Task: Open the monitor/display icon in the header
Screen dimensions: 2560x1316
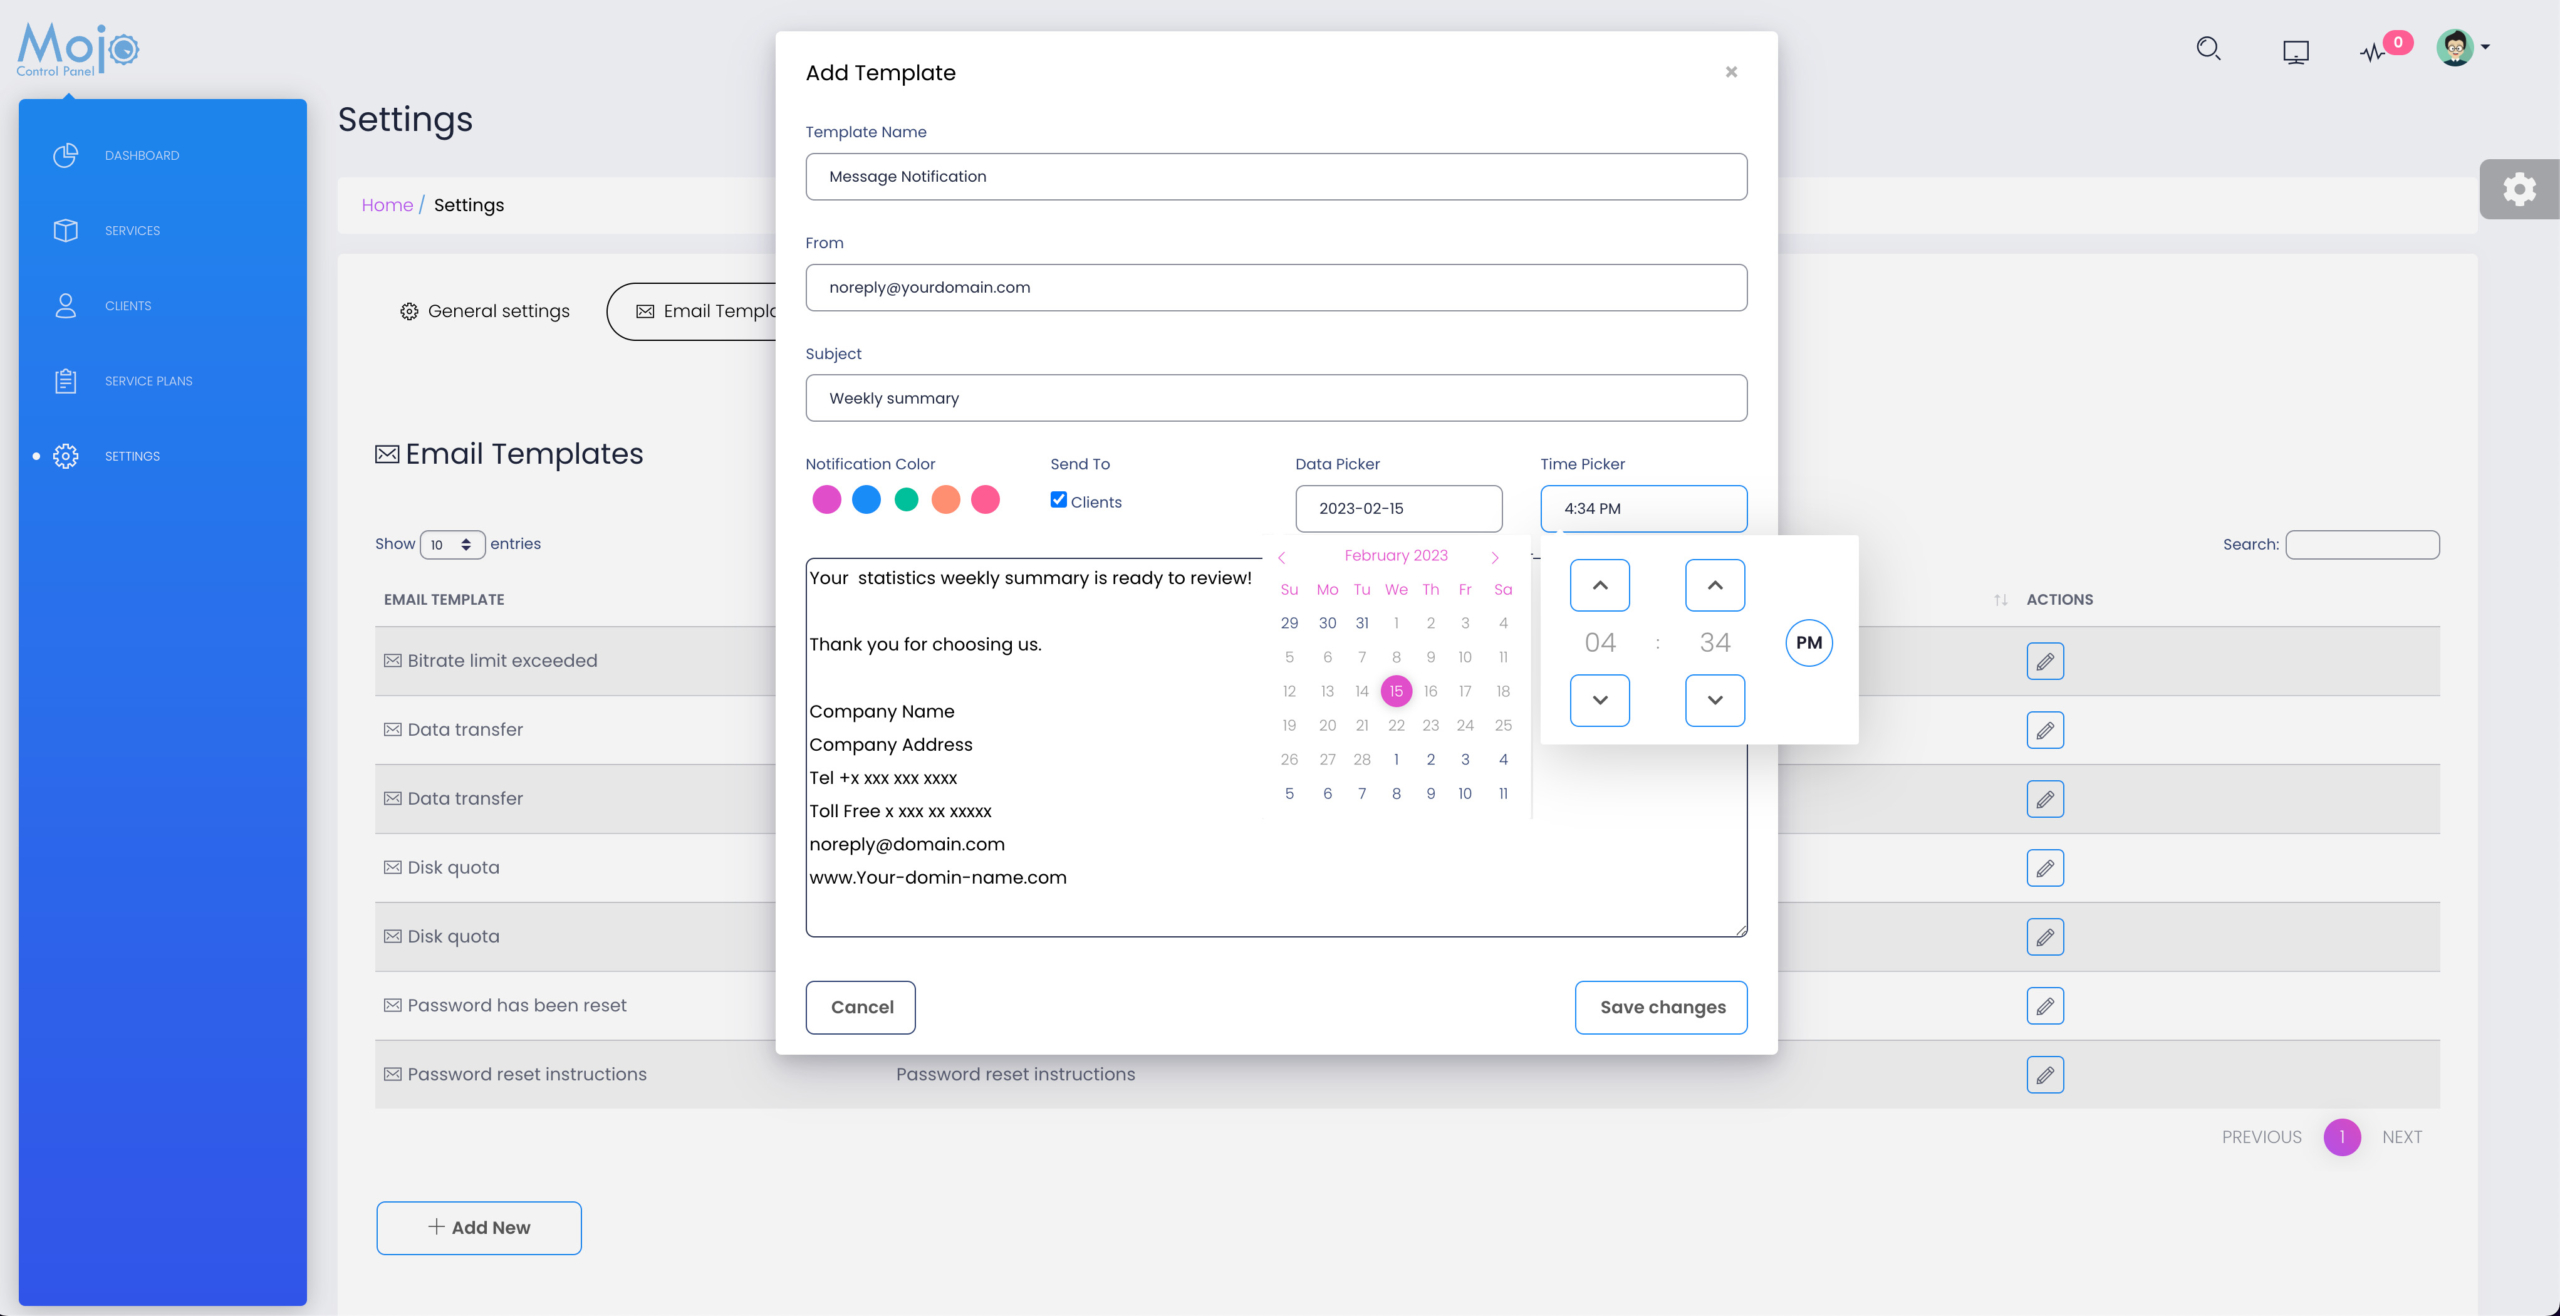Action: click(2296, 50)
